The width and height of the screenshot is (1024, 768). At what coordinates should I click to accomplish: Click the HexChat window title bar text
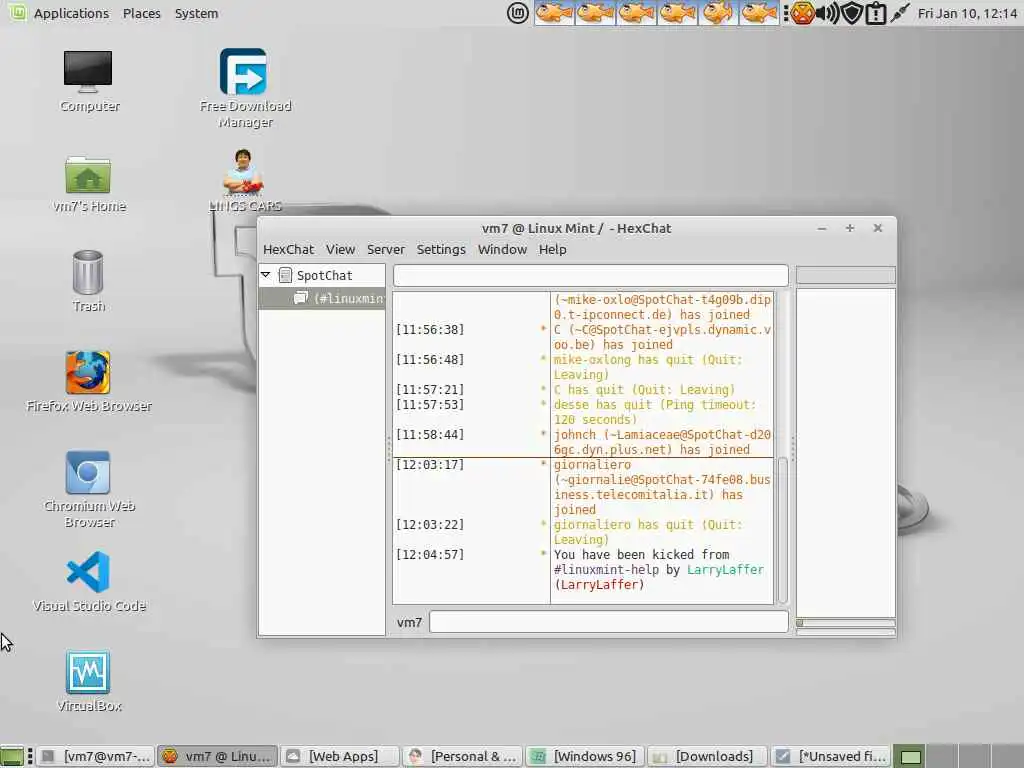coord(576,228)
